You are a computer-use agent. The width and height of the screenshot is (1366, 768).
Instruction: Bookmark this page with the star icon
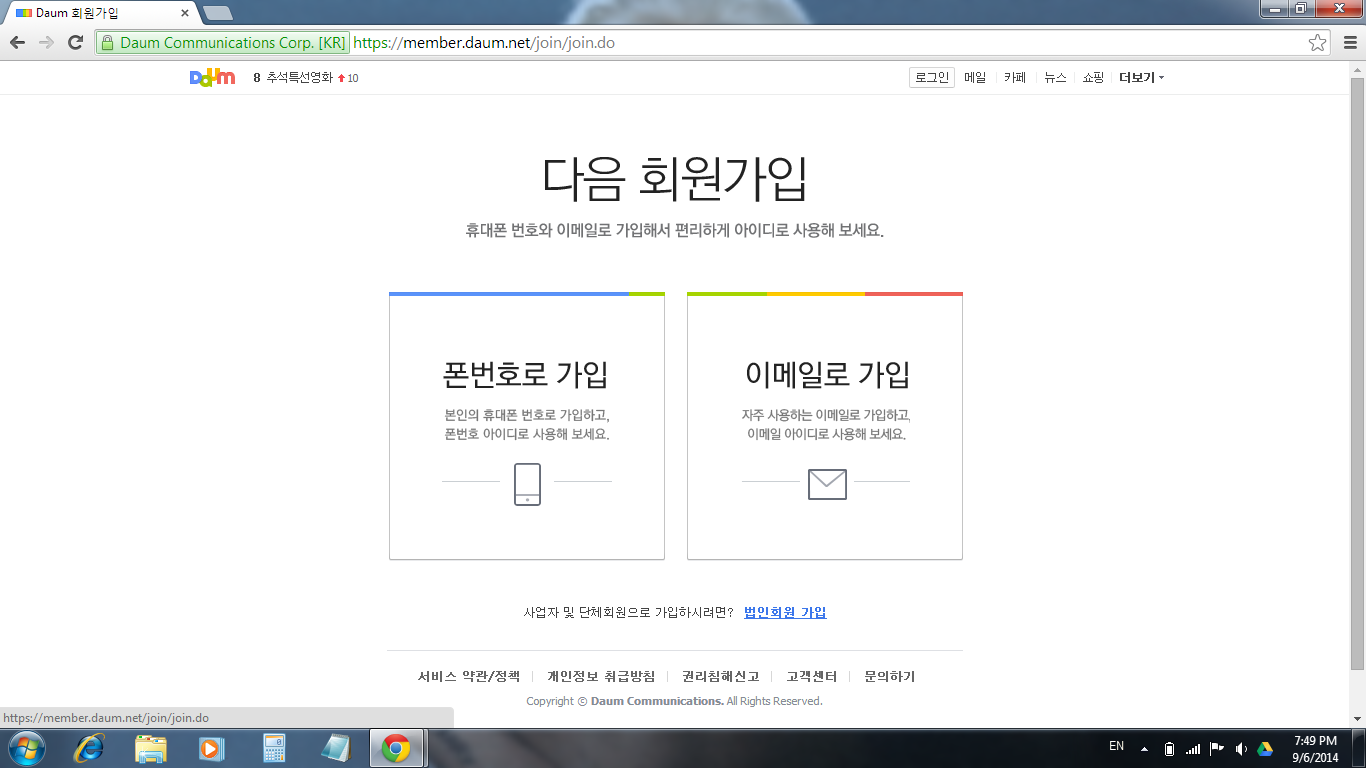[x=1318, y=42]
